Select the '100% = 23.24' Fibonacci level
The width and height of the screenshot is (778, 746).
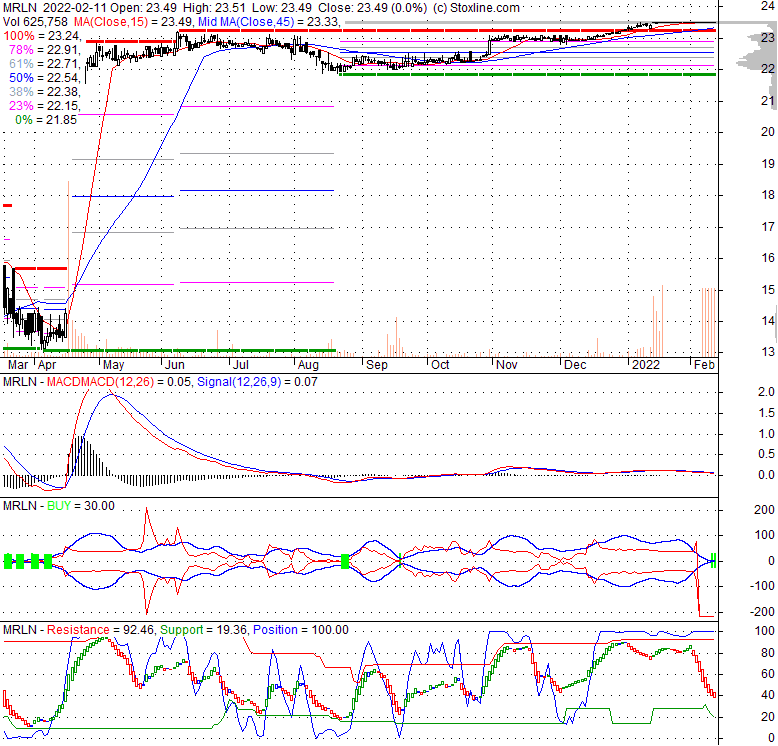42,36
